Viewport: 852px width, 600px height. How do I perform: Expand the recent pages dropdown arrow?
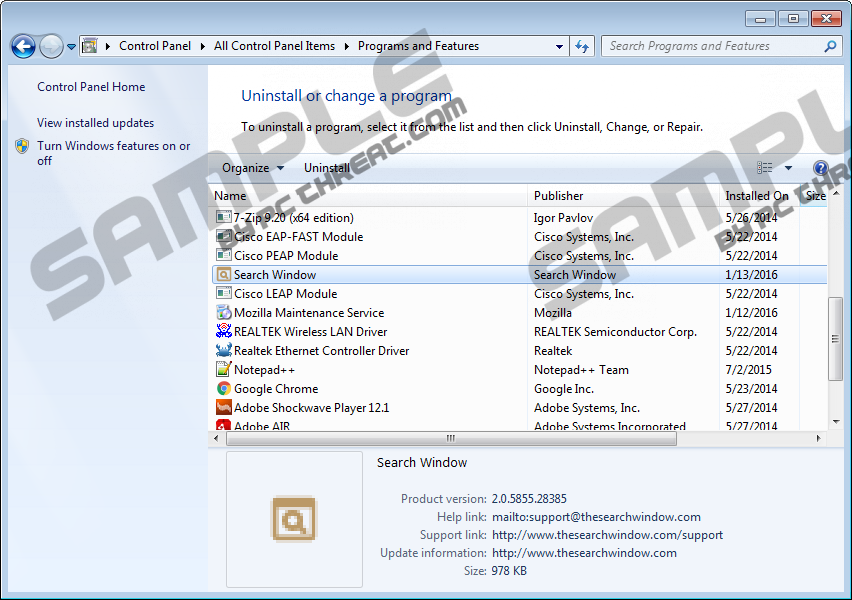tap(72, 46)
